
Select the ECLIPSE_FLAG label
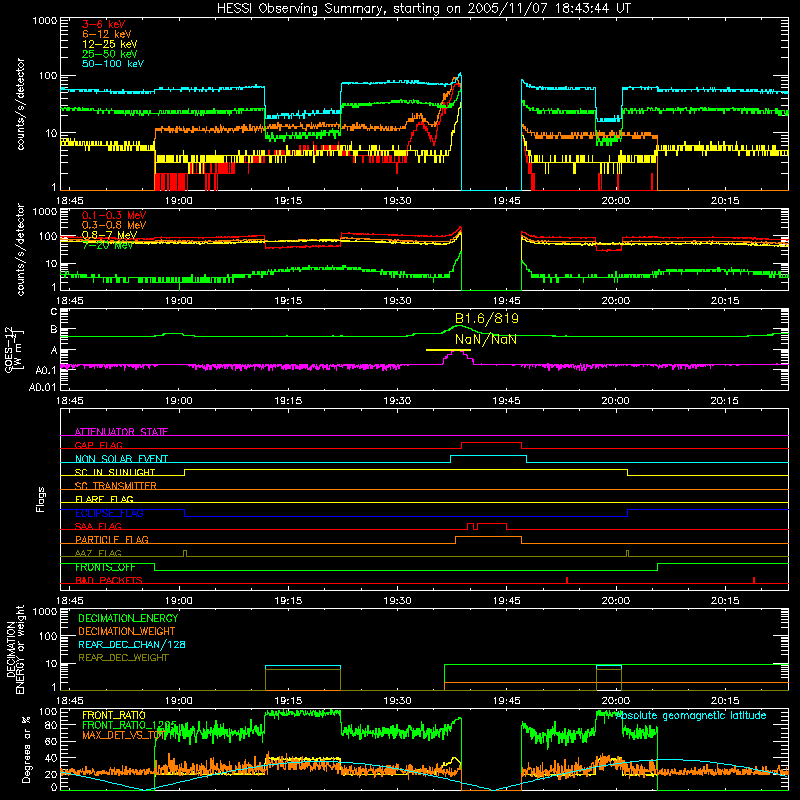point(109,513)
